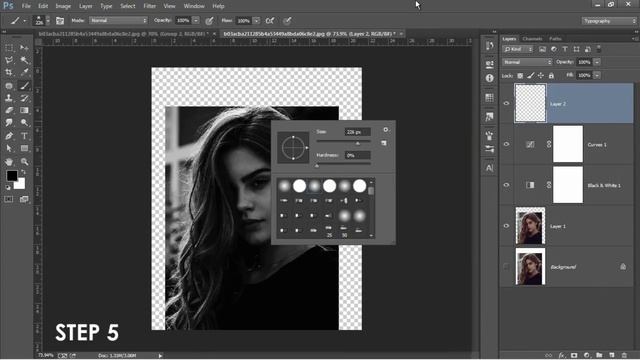Screen dimensions: 640x360
Task: Toggle lock all for layer
Action: (x=551, y=76)
